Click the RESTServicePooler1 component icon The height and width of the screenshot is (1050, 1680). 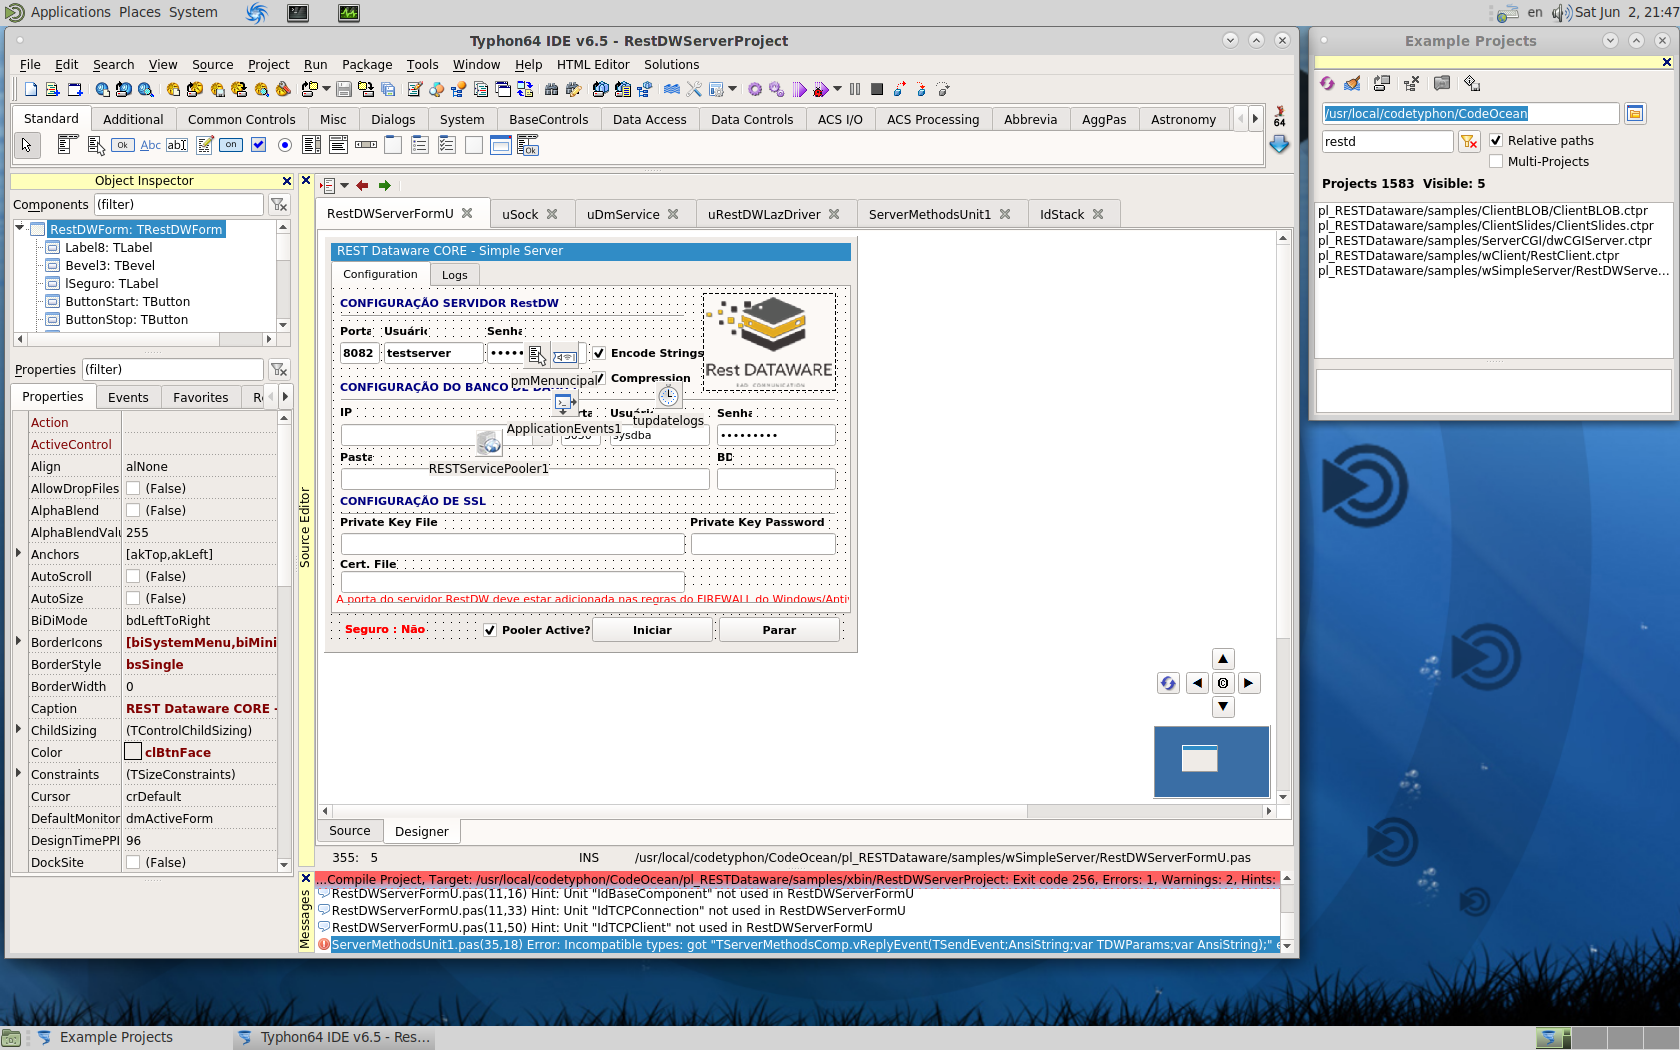489,443
